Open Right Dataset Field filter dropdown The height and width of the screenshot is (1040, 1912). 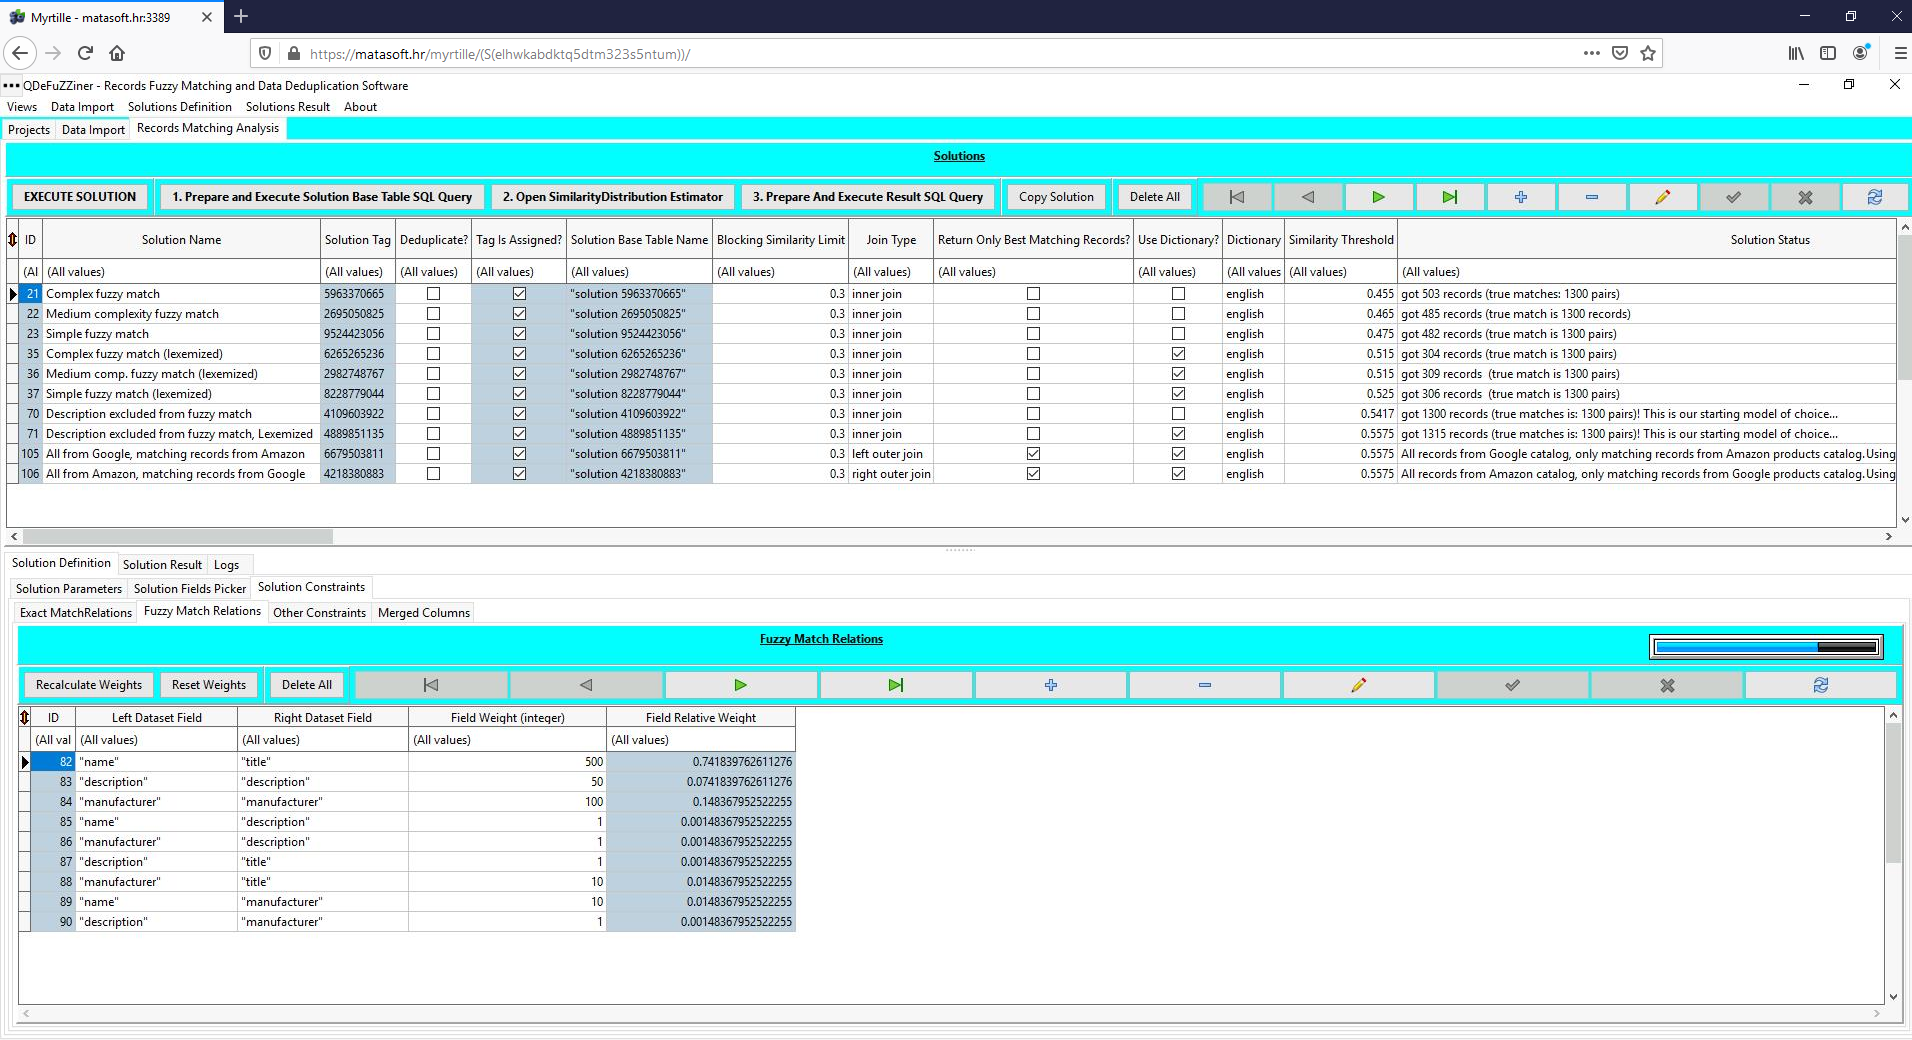pyautogui.click(x=323, y=740)
